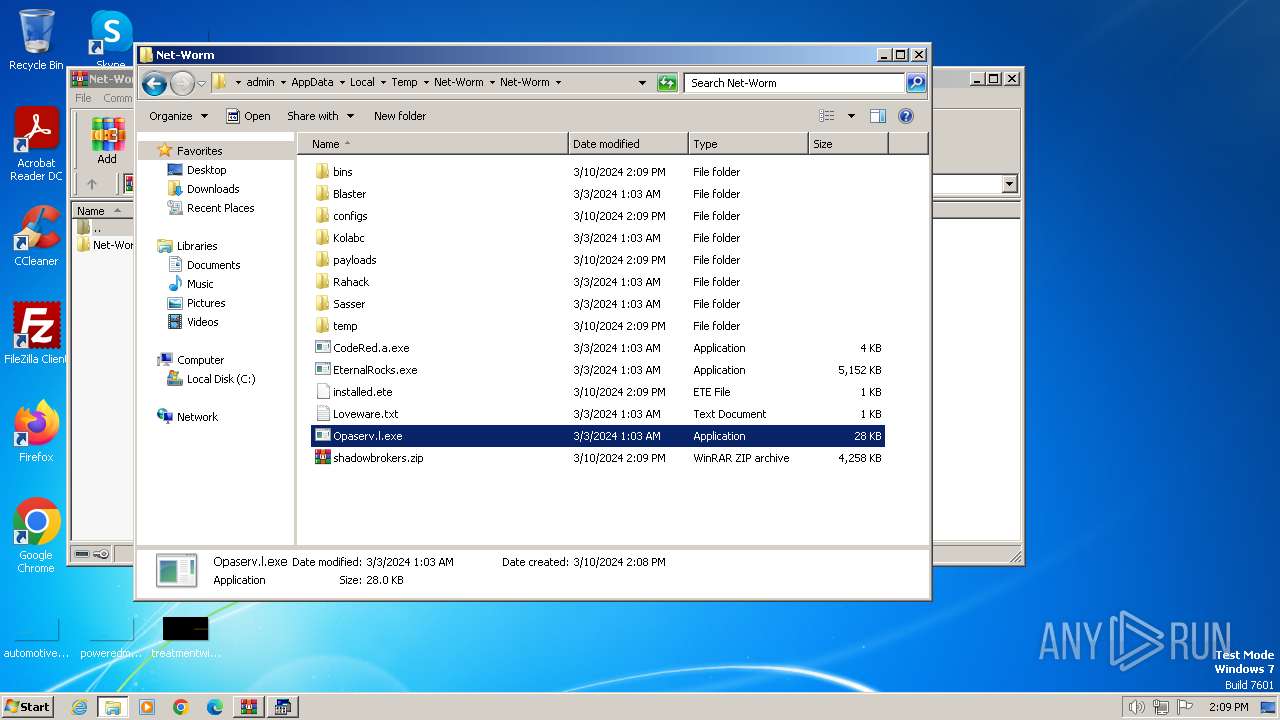Refresh the Net-Worm folder view
1280x720 pixels.
[x=667, y=83]
